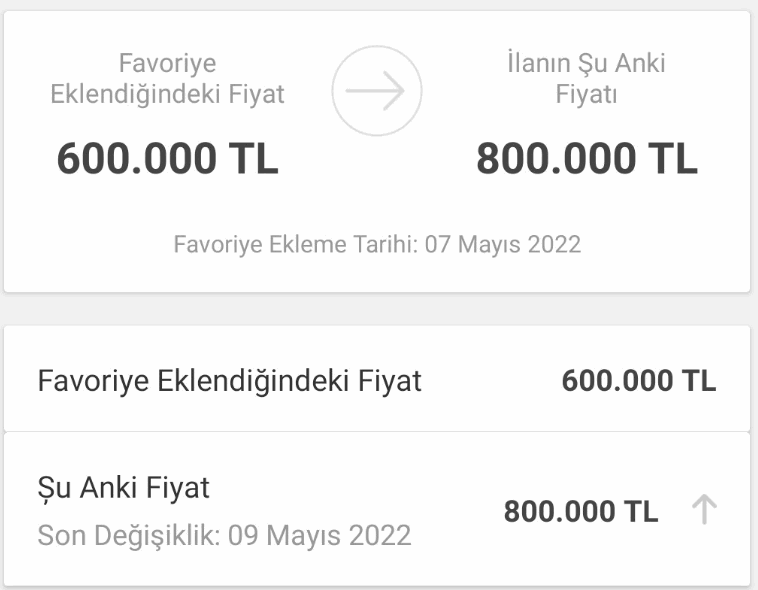Click the top 'Favoriye Eklendiğindeki Fiyat' heading

pos(167,79)
